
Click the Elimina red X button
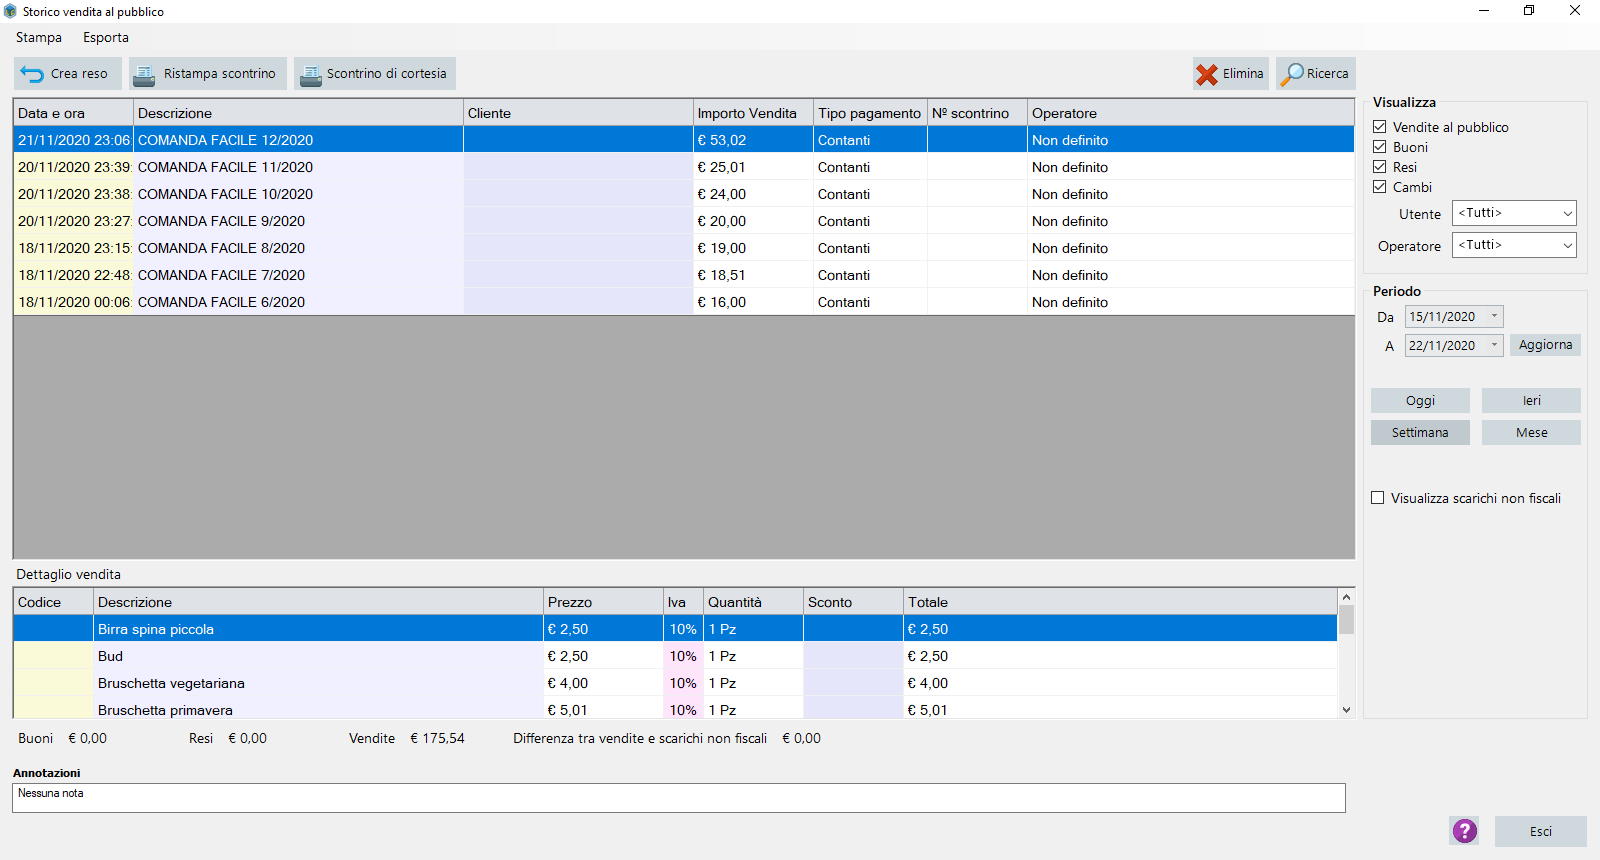pos(1231,74)
